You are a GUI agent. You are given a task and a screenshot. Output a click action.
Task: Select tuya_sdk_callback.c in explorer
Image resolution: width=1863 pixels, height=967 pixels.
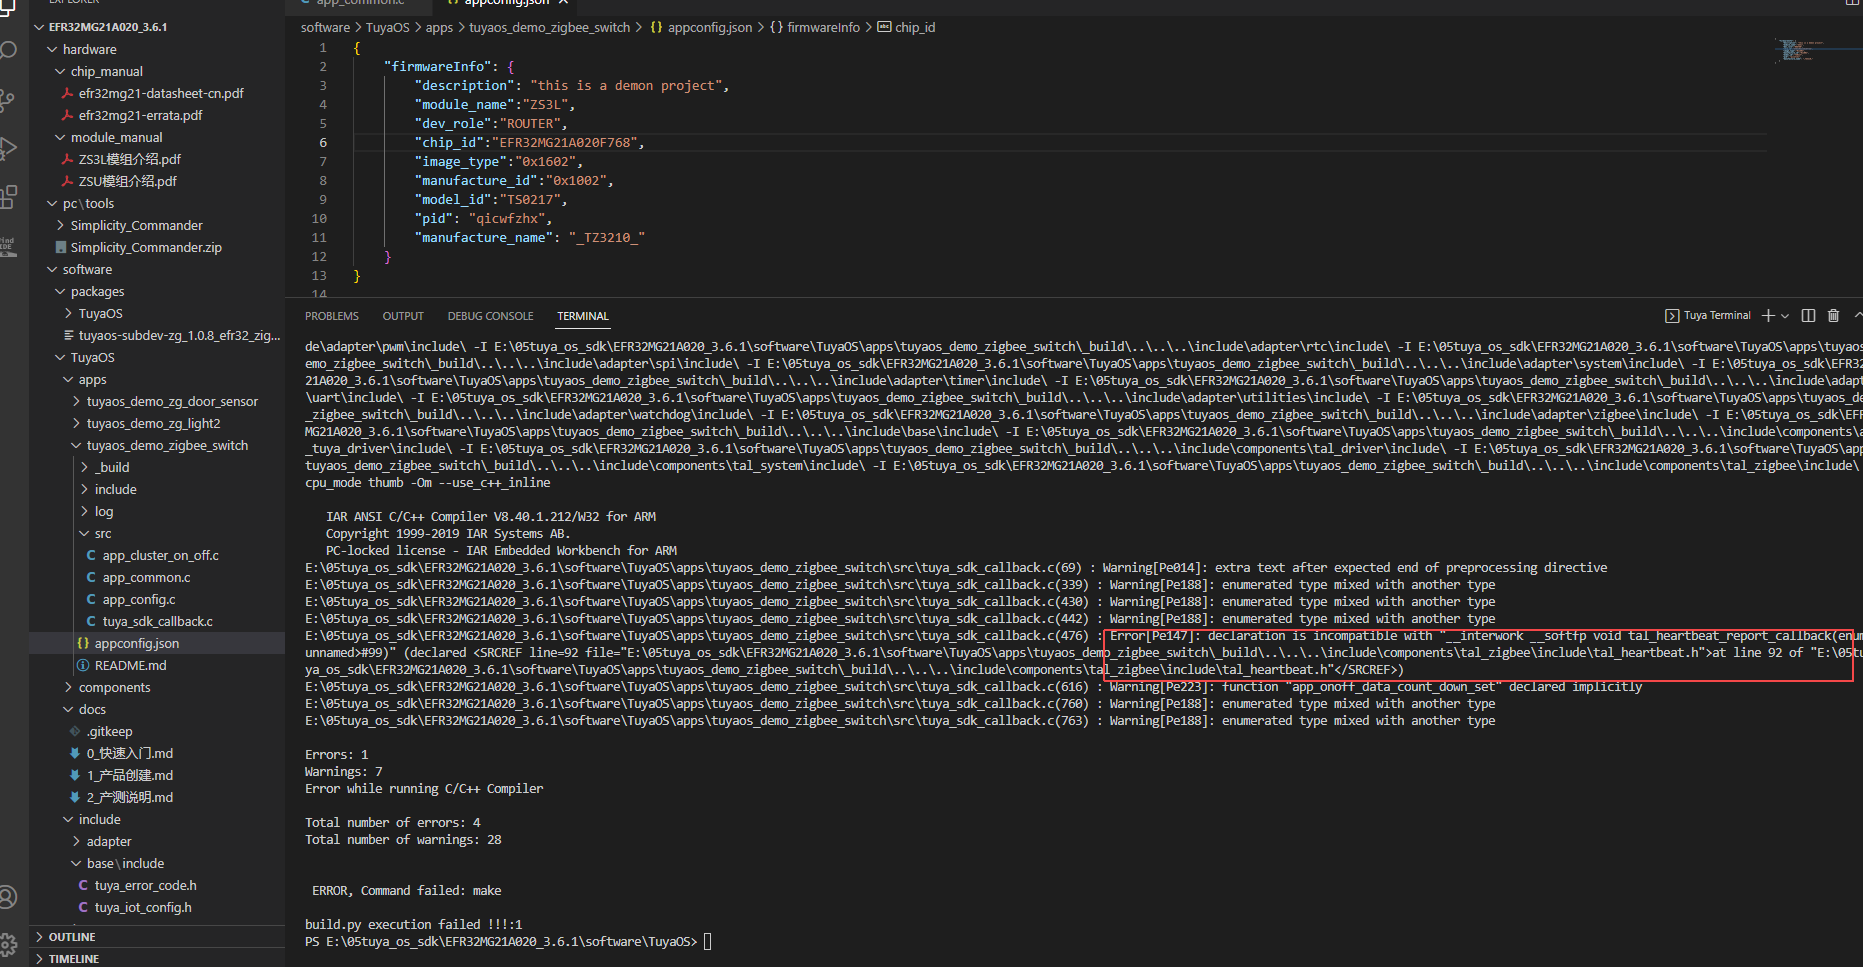click(x=157, y=621)
